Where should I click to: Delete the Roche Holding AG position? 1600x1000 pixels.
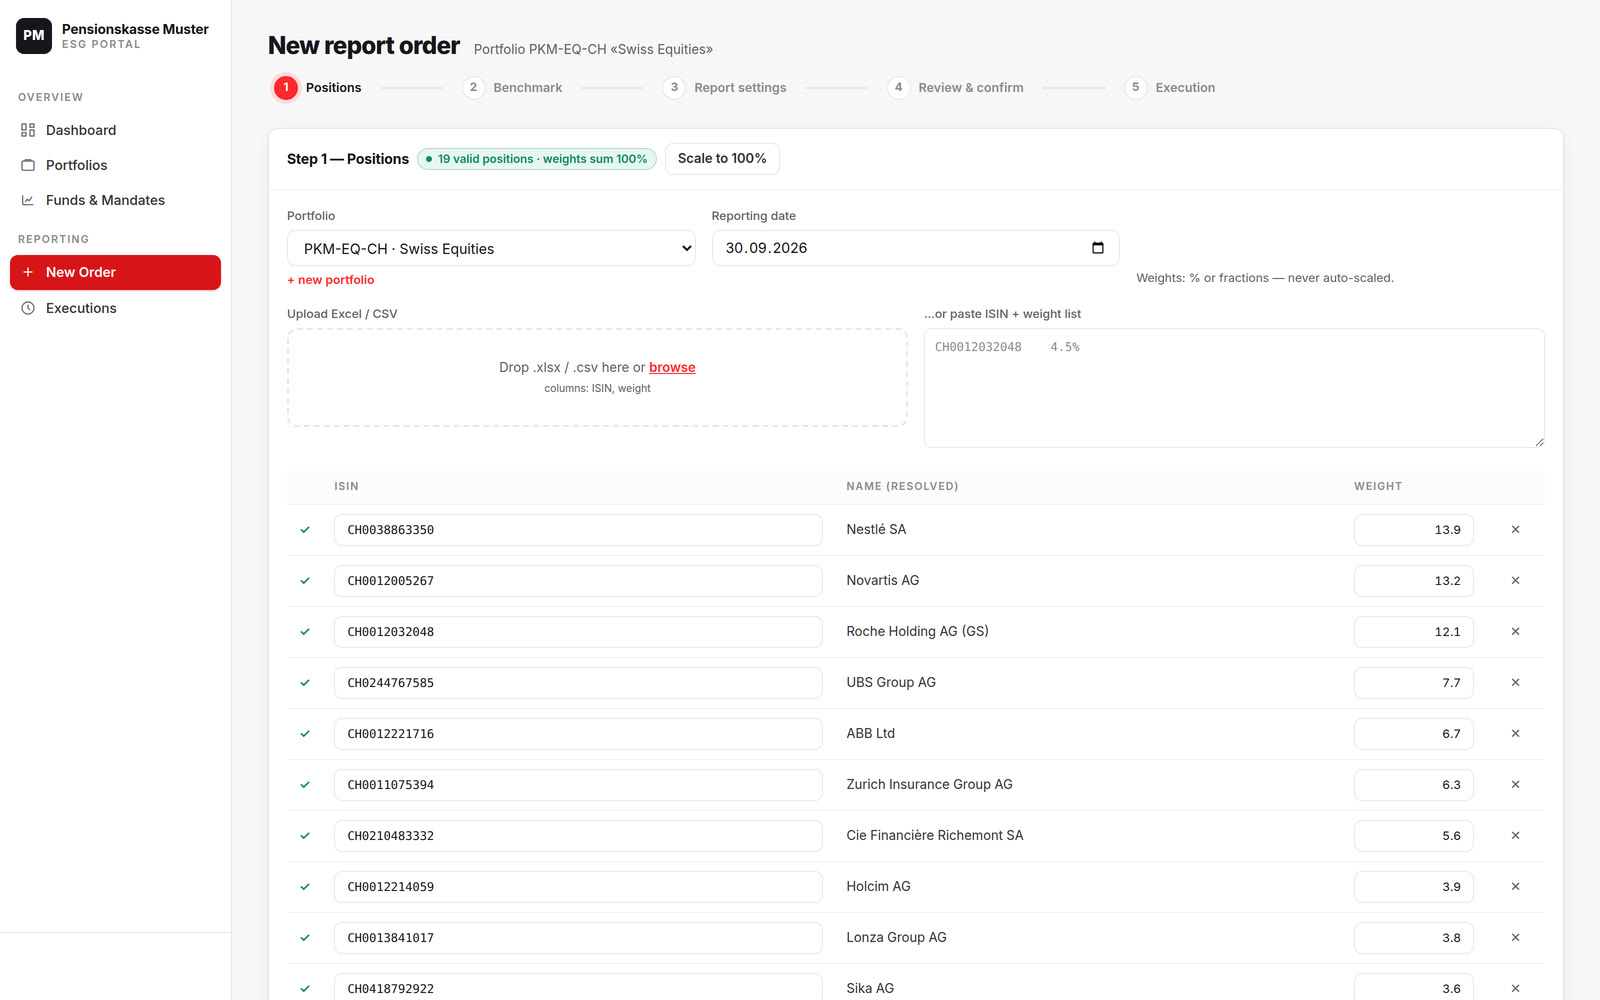[1515, 632]
